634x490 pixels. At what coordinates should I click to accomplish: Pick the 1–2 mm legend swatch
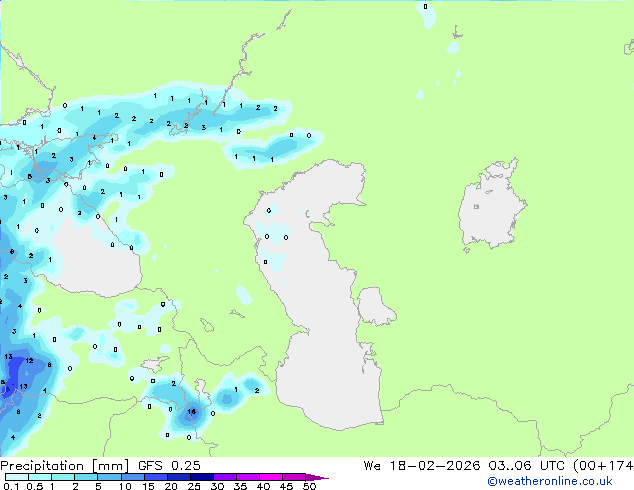(63, 477)
